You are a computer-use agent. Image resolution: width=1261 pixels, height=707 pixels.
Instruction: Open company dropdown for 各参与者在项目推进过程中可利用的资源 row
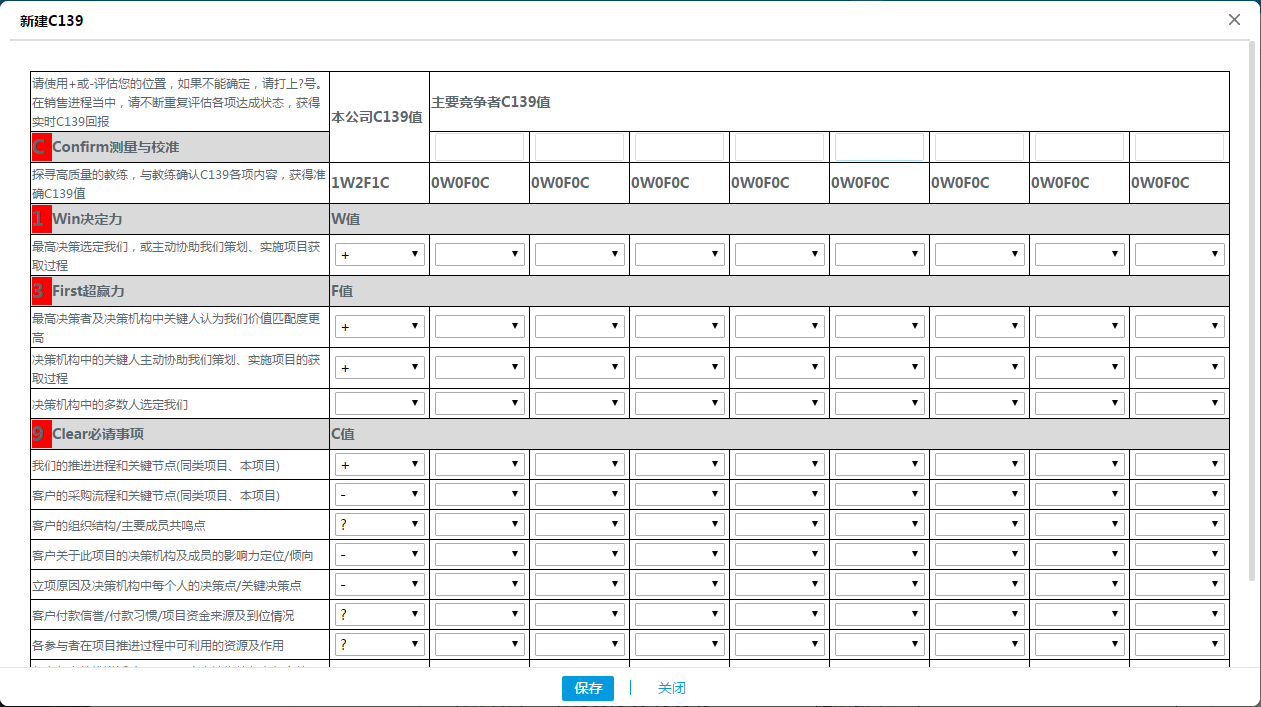click(380, 645)
